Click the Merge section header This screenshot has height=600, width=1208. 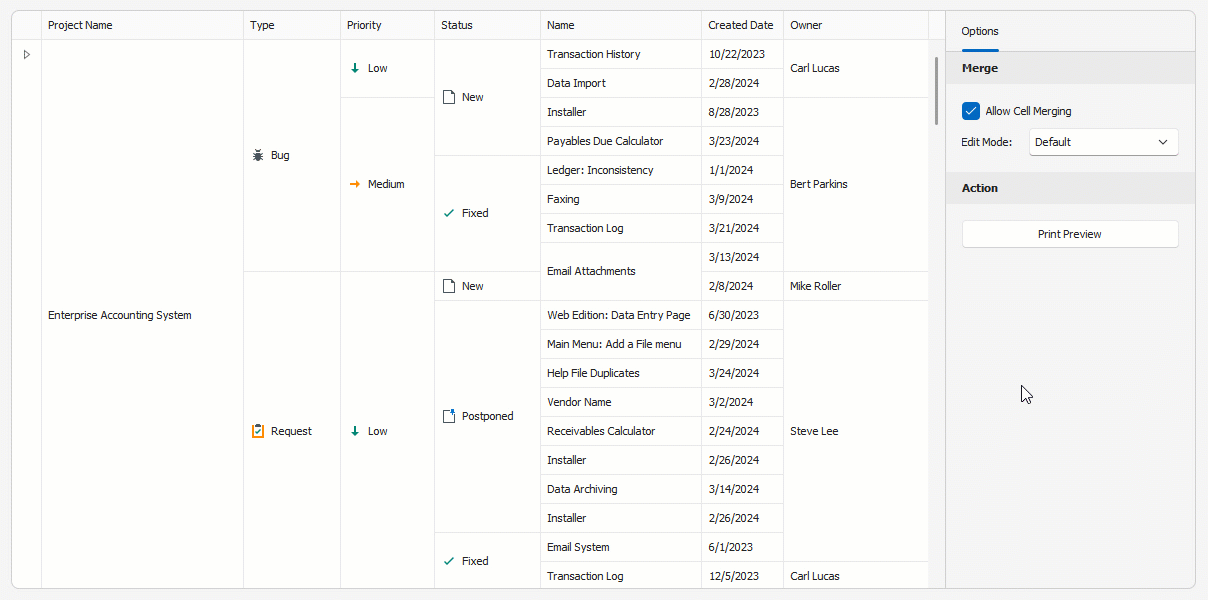1070,68
